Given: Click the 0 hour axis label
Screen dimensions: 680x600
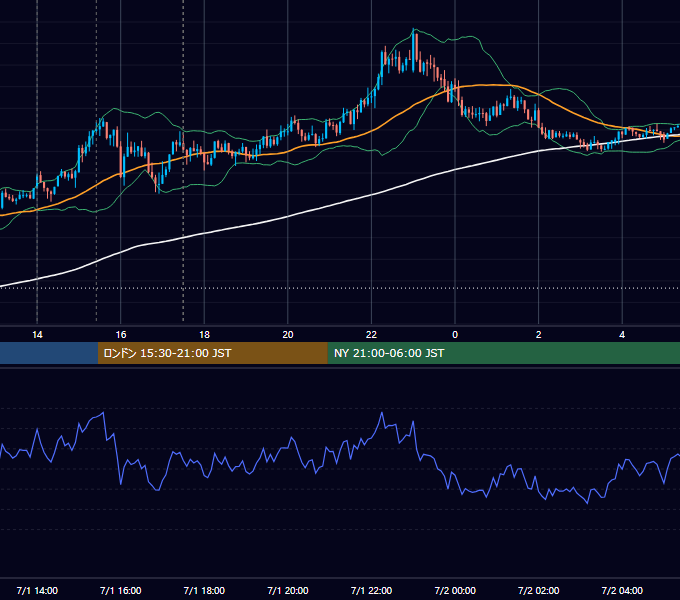Looking at the screenshot, I should click(x=455, y=335).
